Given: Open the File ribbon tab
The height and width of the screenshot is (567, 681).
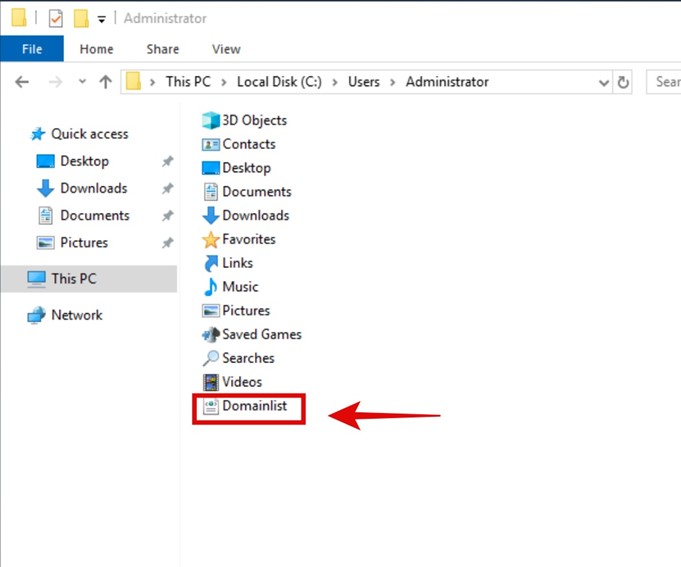Looking at the screenshot, I should point(32,49).
